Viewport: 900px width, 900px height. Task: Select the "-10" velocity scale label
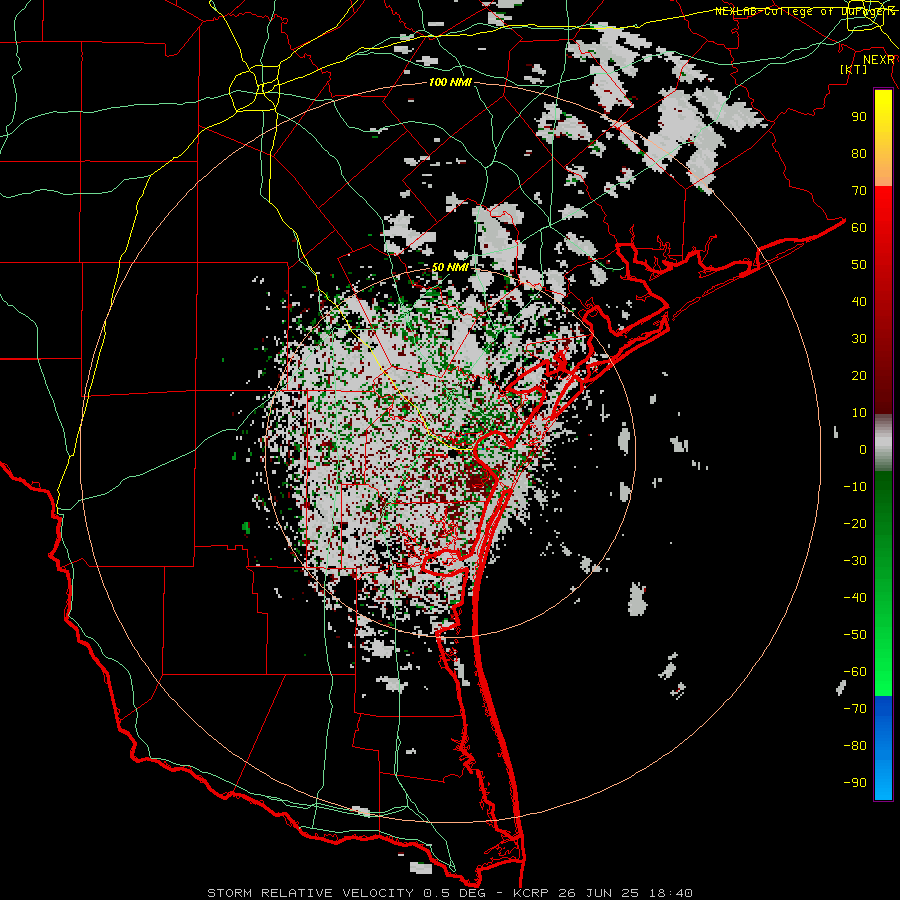coord(855,487)
